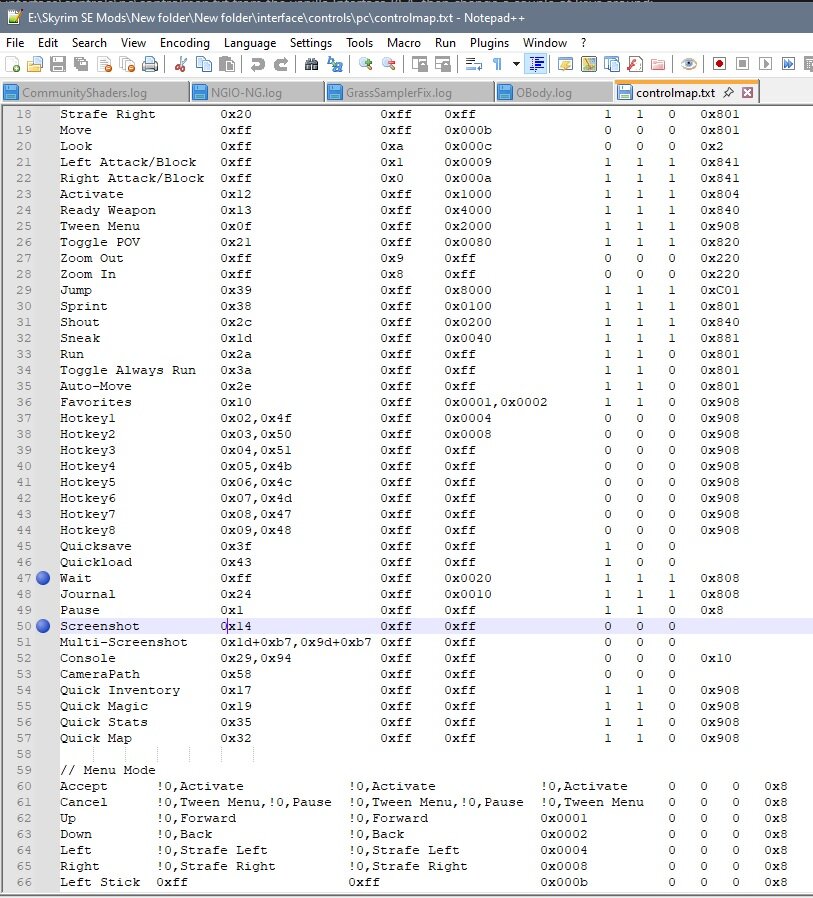
Task: Undo last edit with Undo arrow
Action: pos(258,64)
